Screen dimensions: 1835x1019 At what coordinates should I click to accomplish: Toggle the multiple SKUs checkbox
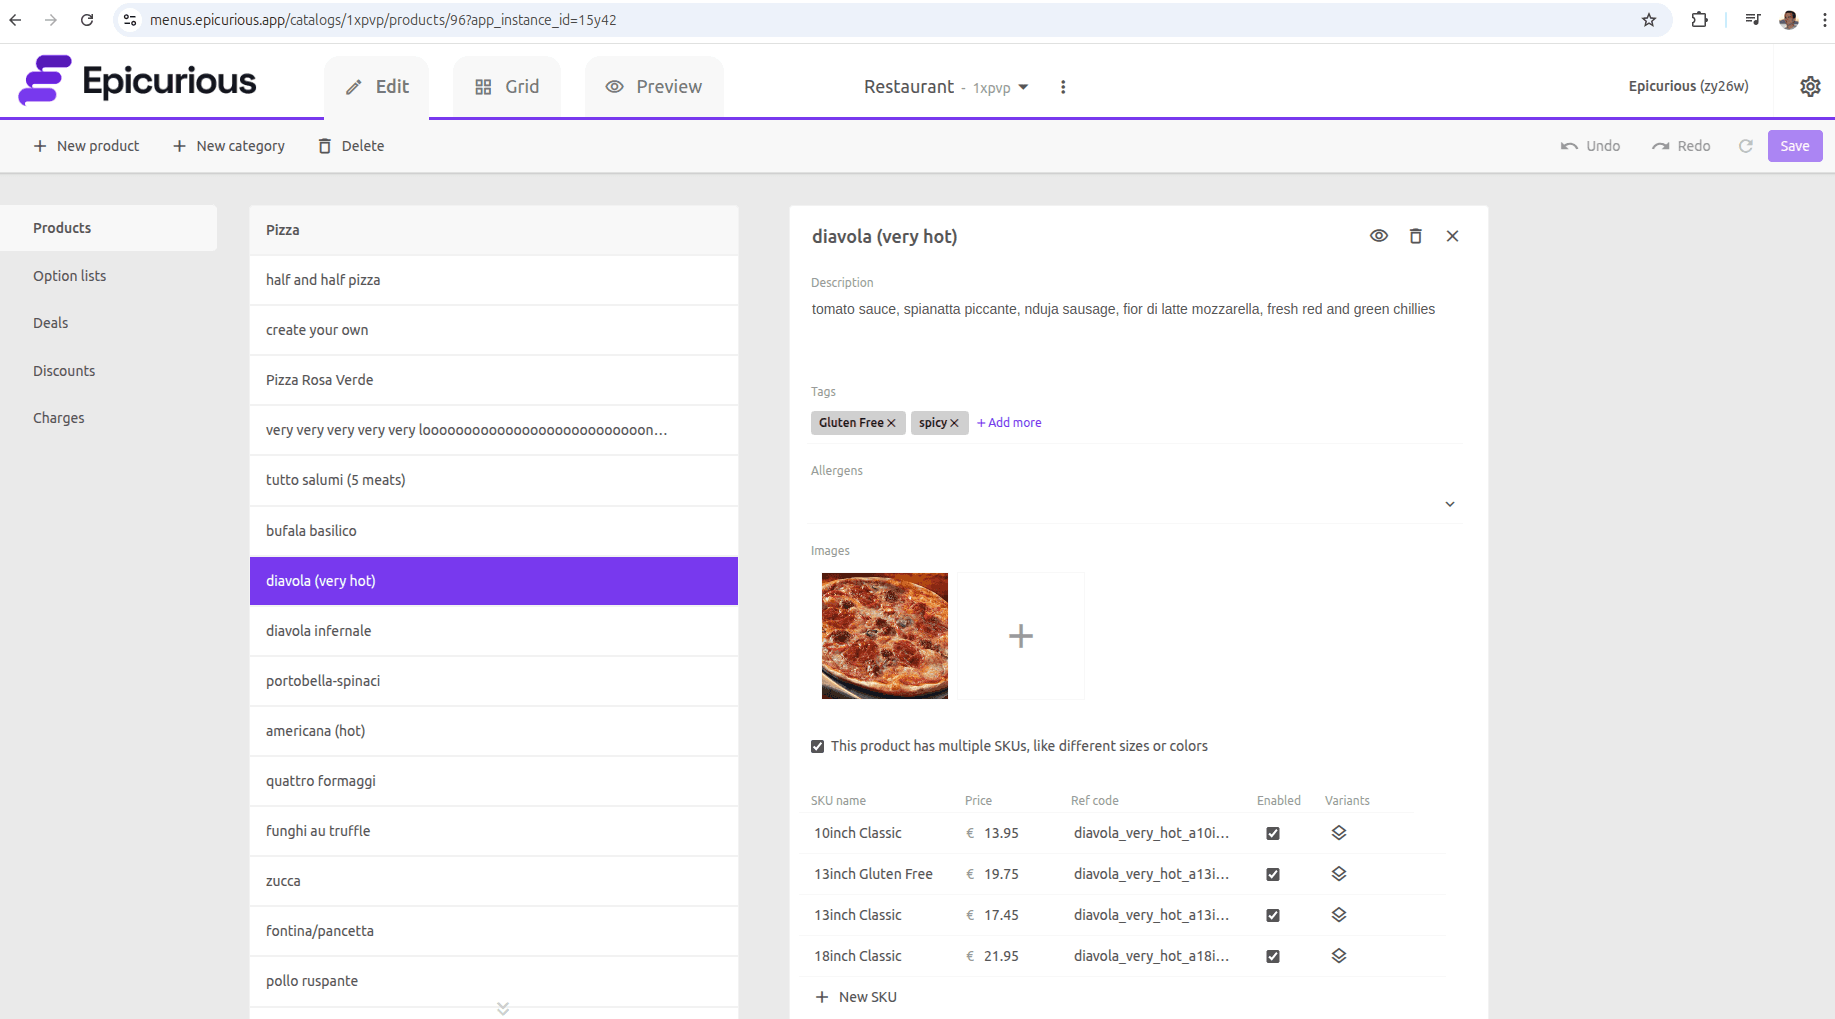817,746
